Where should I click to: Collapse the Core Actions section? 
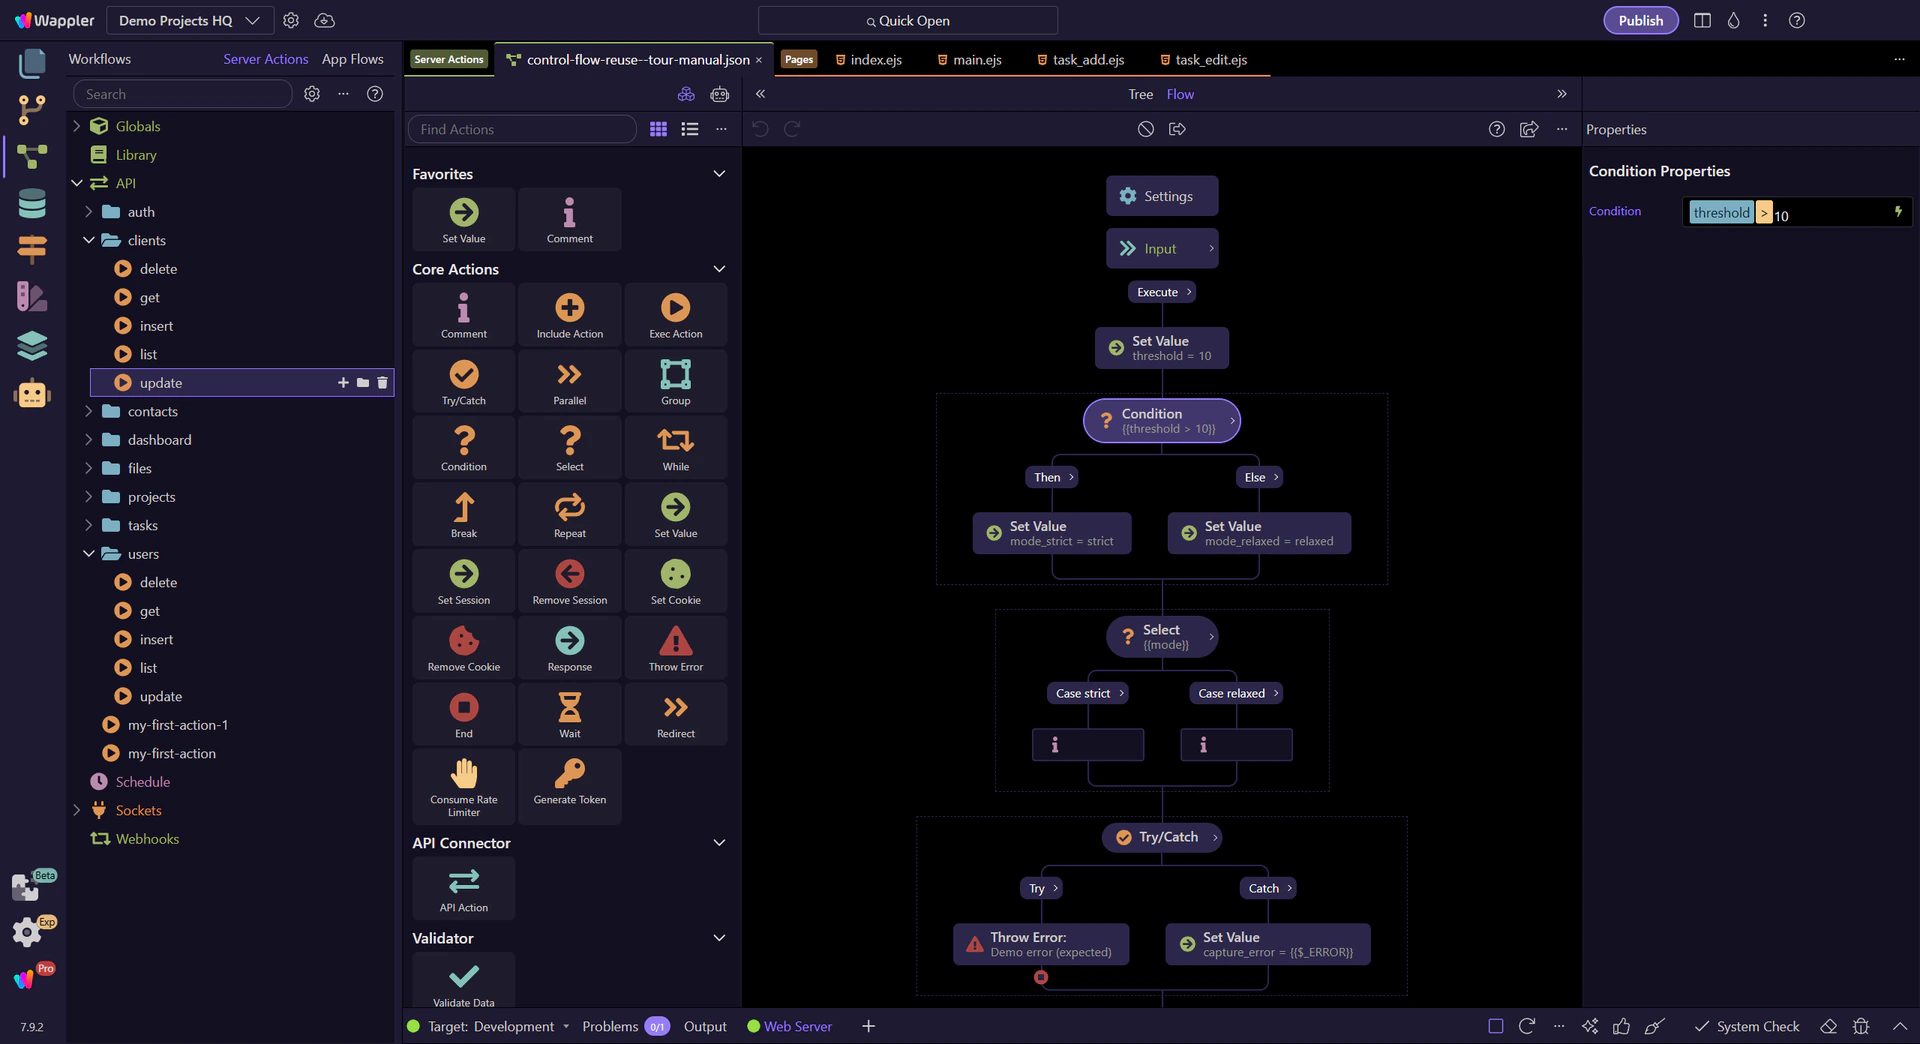[x=719, y=269]
